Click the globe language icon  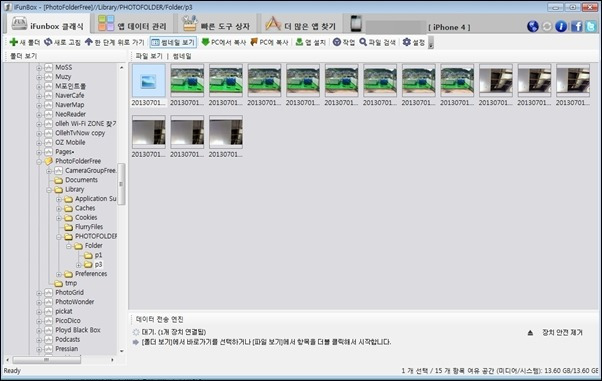(x=533, y=26)
